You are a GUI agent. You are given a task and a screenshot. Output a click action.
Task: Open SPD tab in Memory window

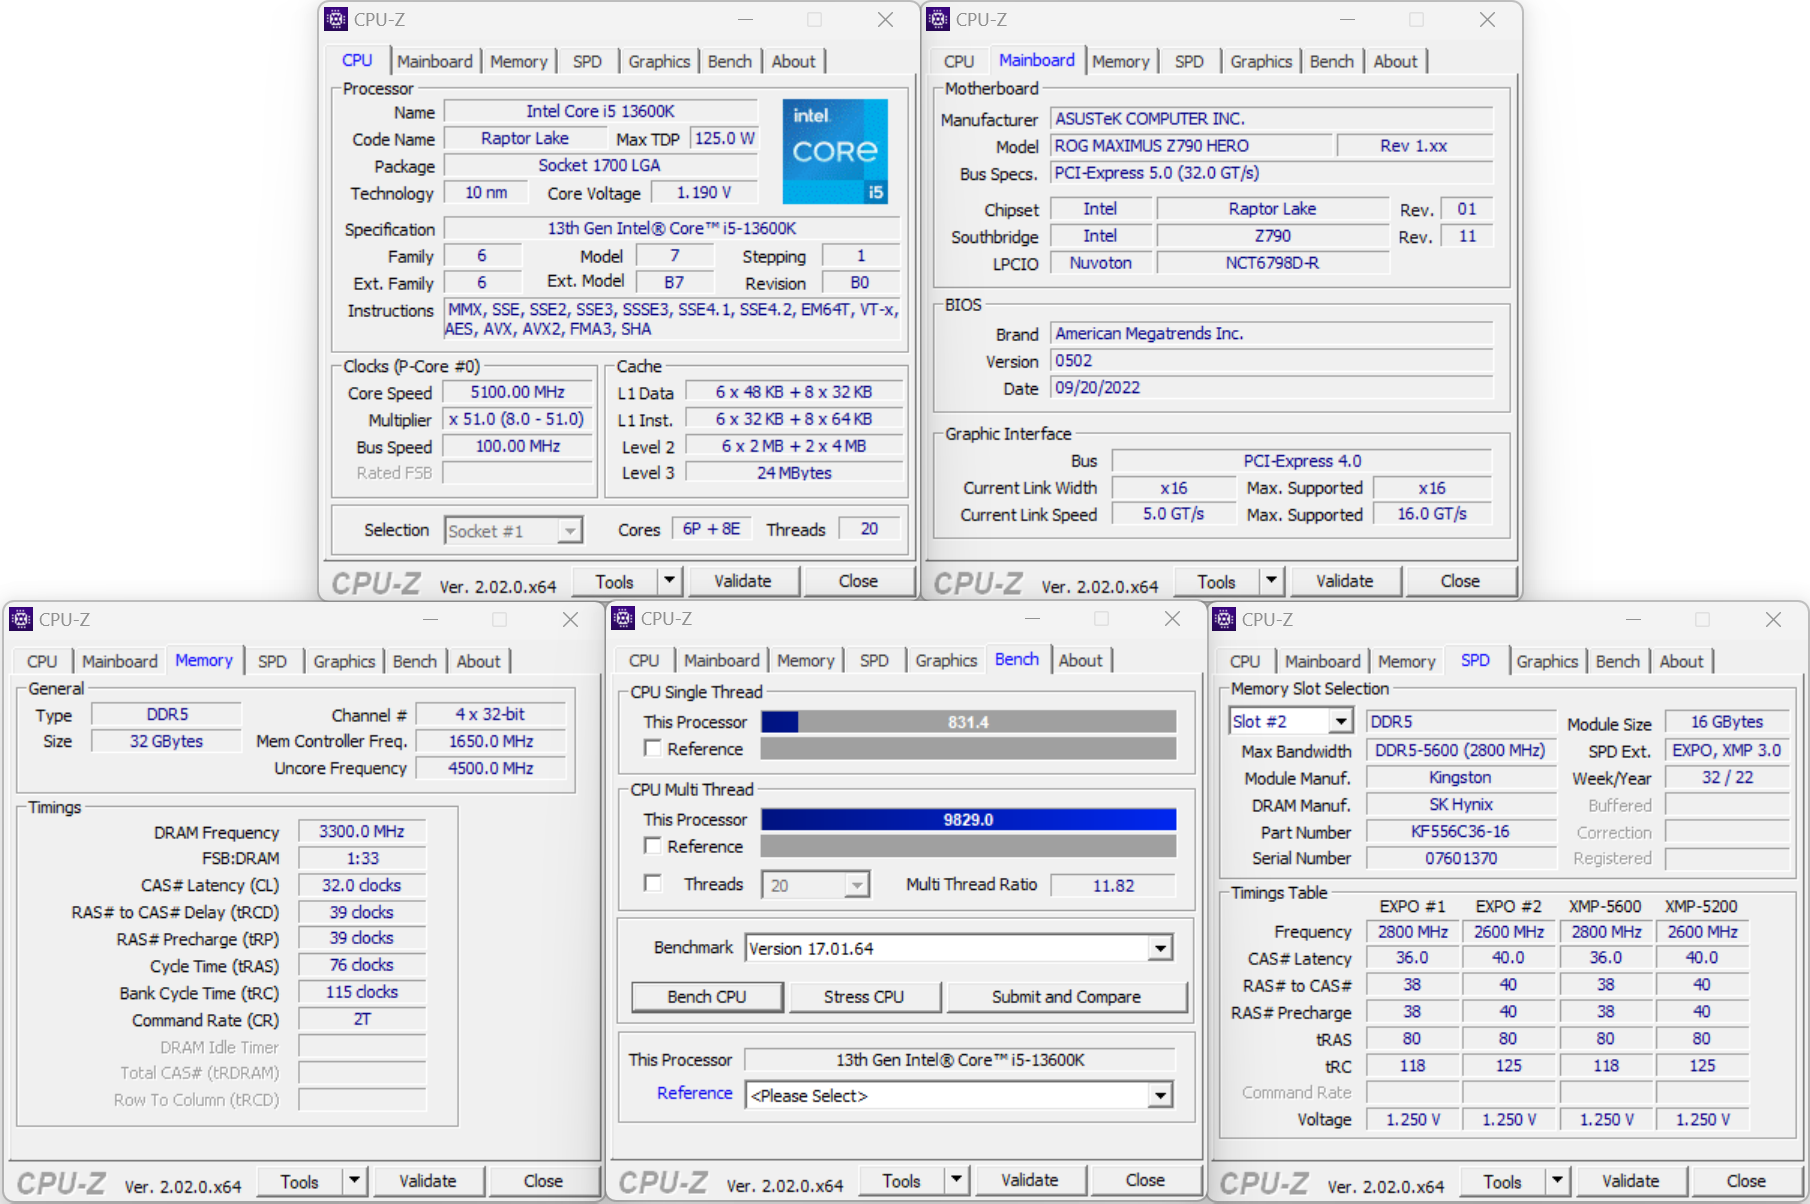272,661
